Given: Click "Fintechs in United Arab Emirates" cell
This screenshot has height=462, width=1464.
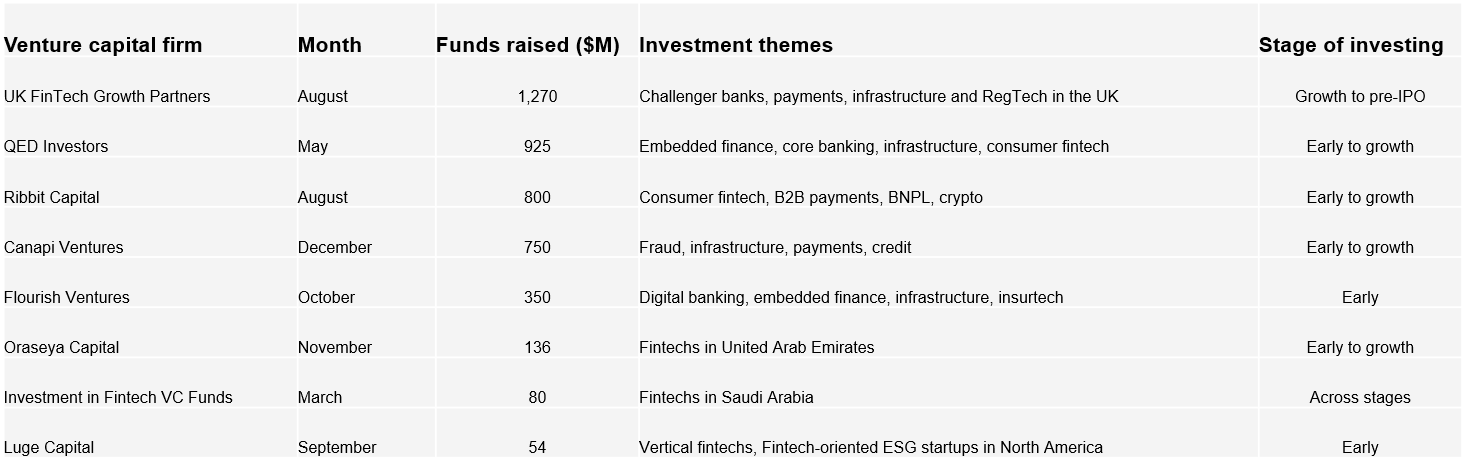Looking at the screenshot, I should (756, 348).
